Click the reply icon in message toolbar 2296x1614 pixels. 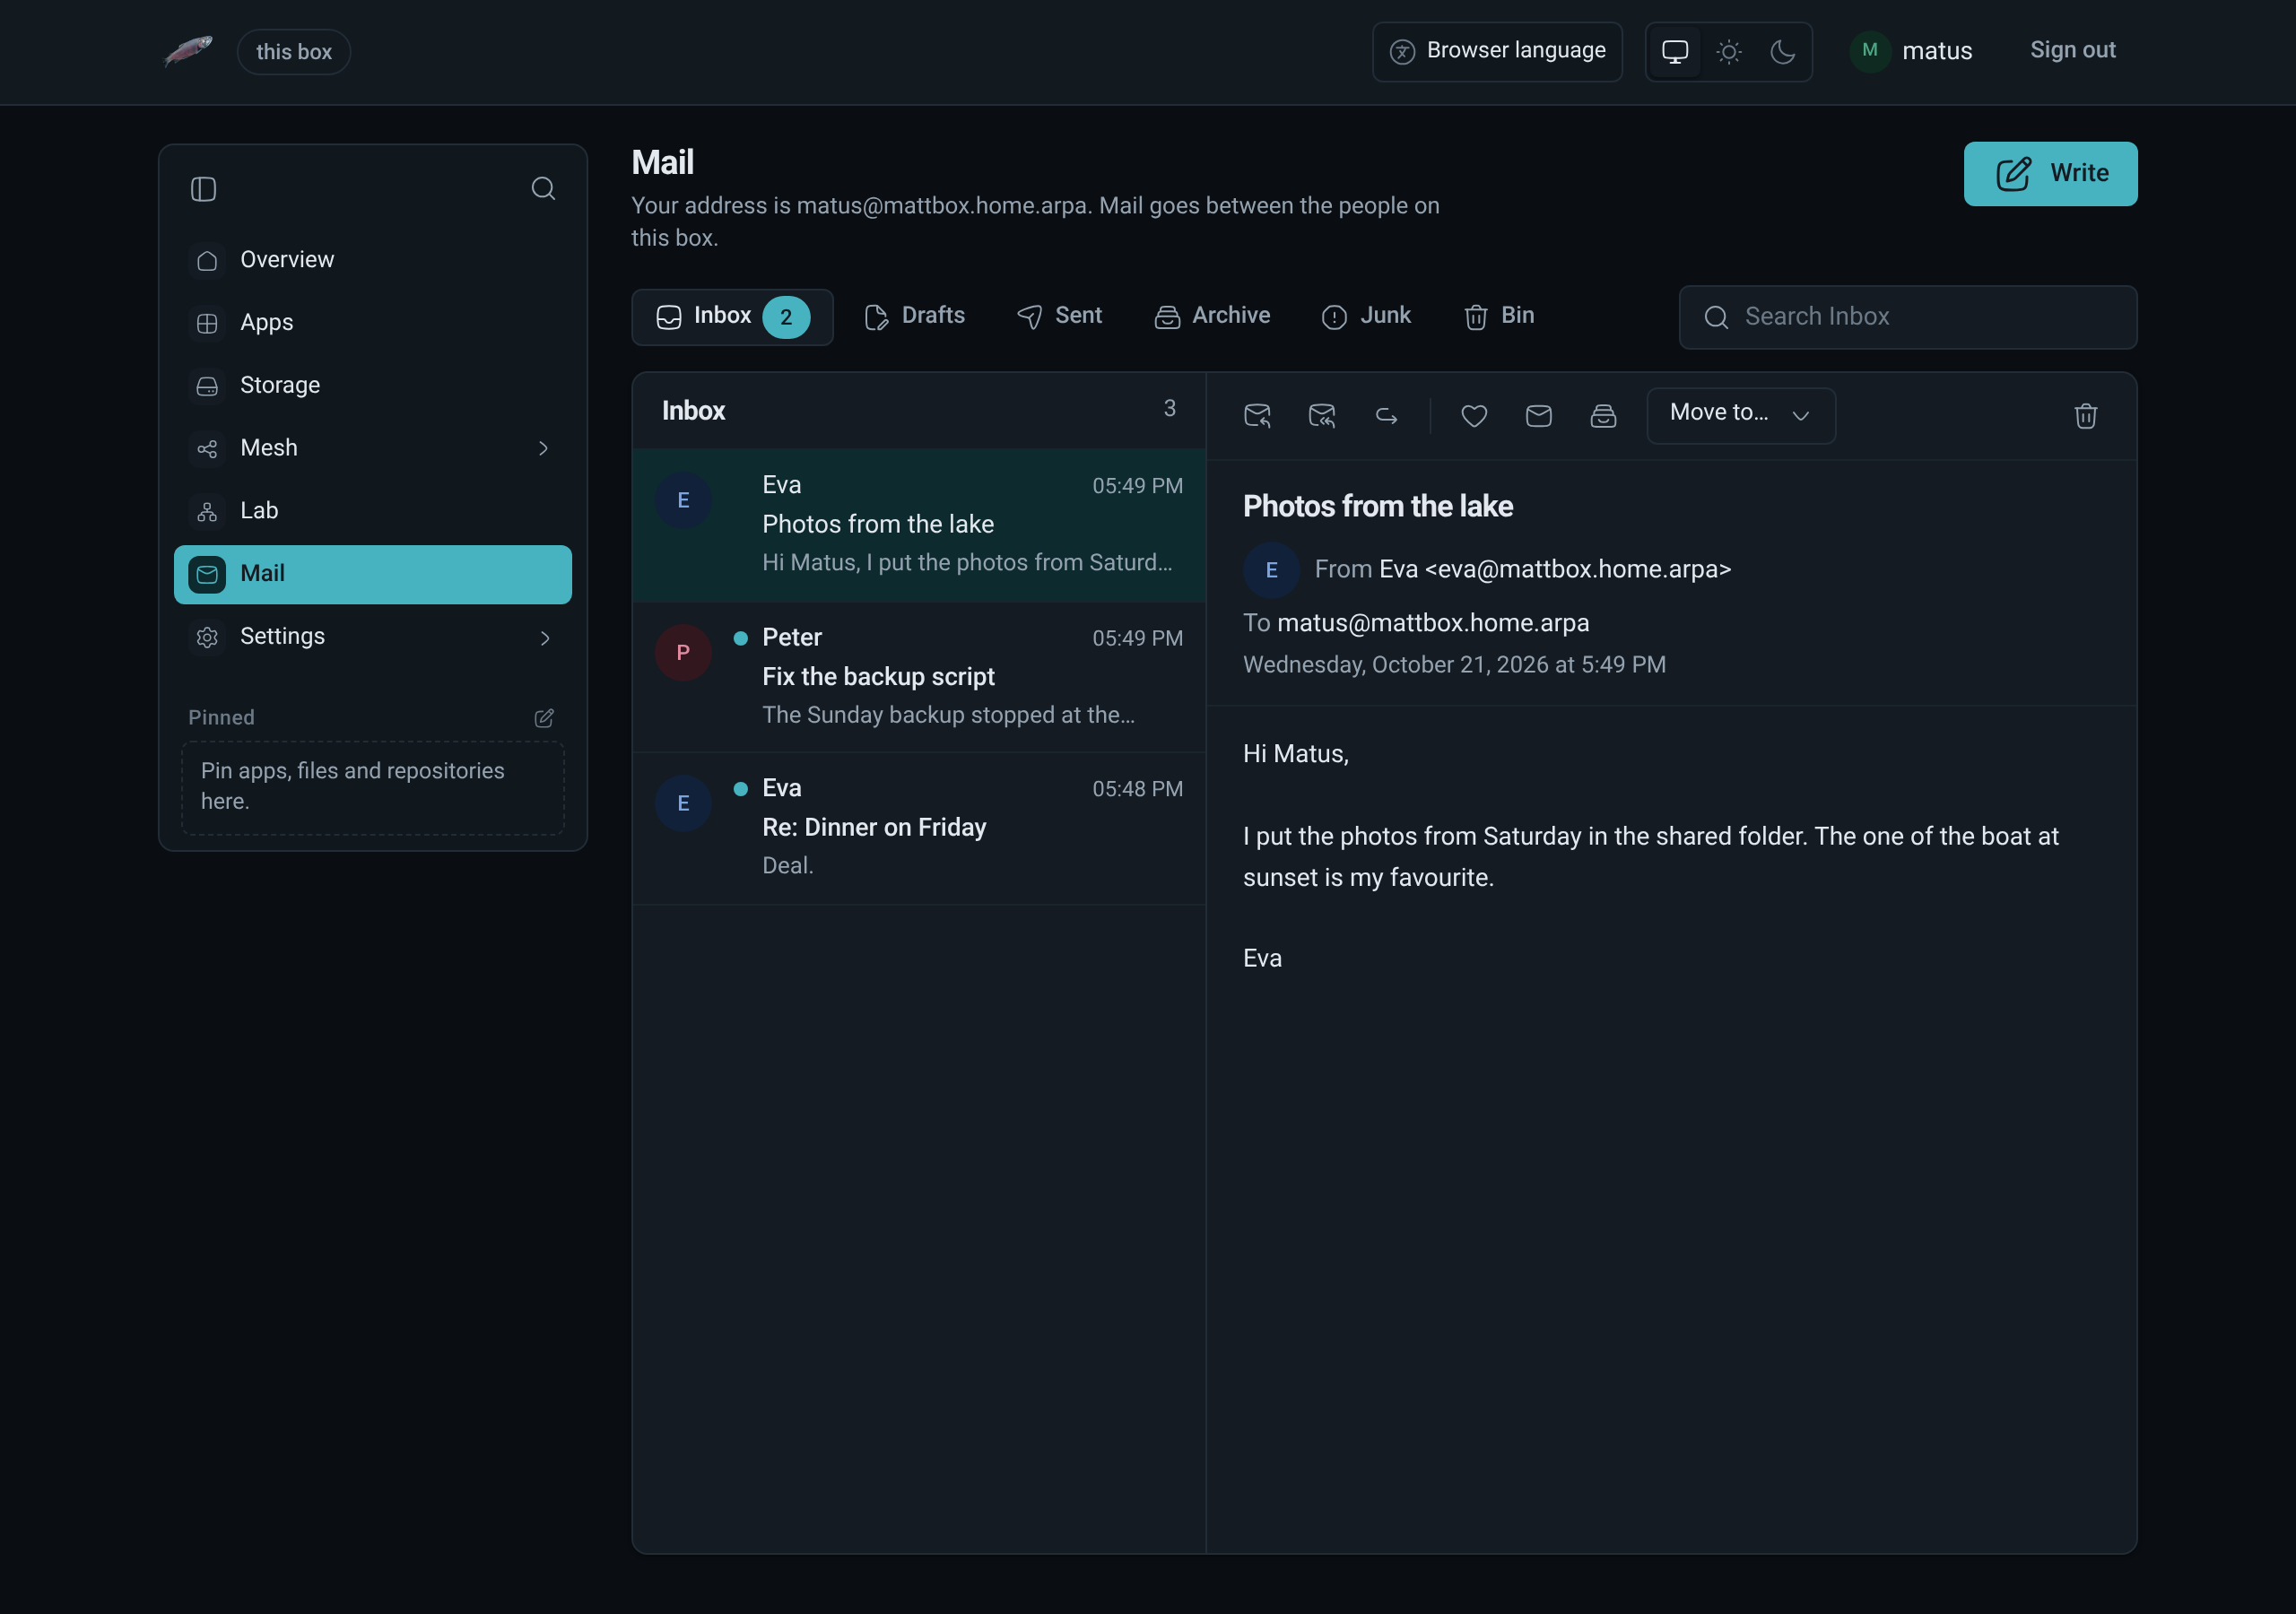[1257, 415]
